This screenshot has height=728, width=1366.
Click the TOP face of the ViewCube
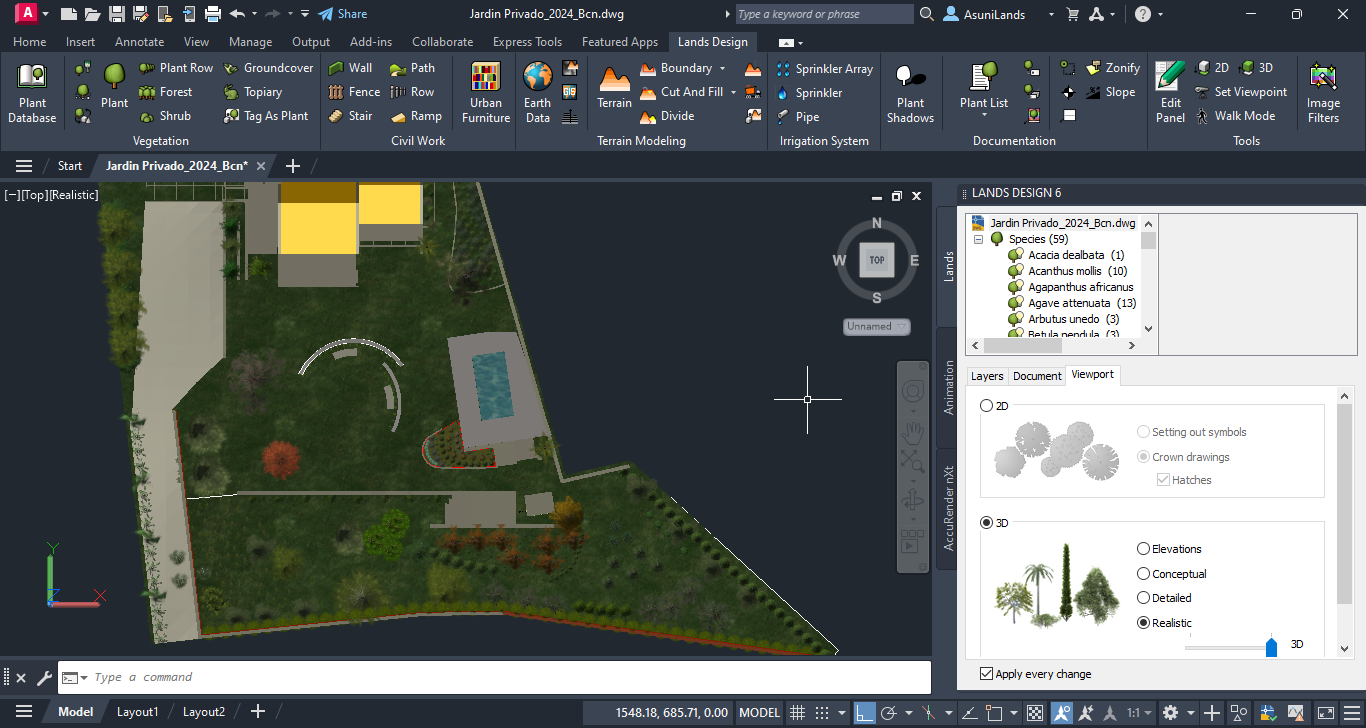coord(877,260)
